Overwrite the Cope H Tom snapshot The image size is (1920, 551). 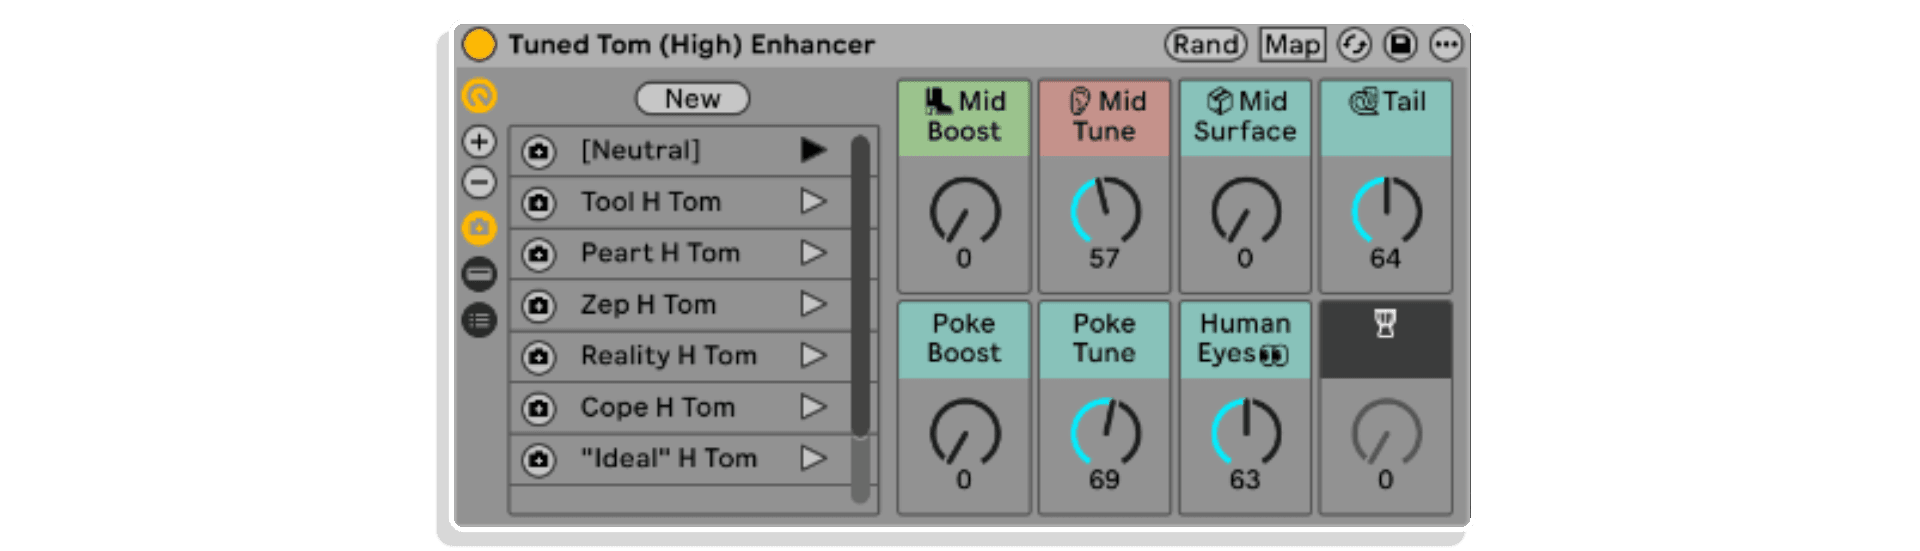(539, 408)
